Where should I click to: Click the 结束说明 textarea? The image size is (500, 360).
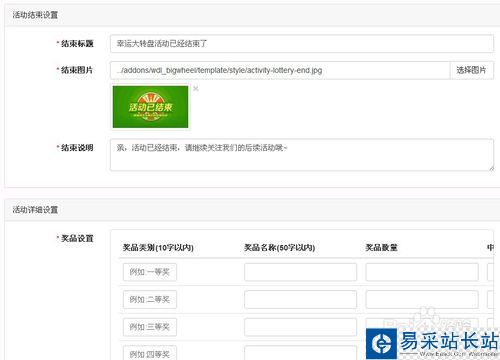point(302,155)
